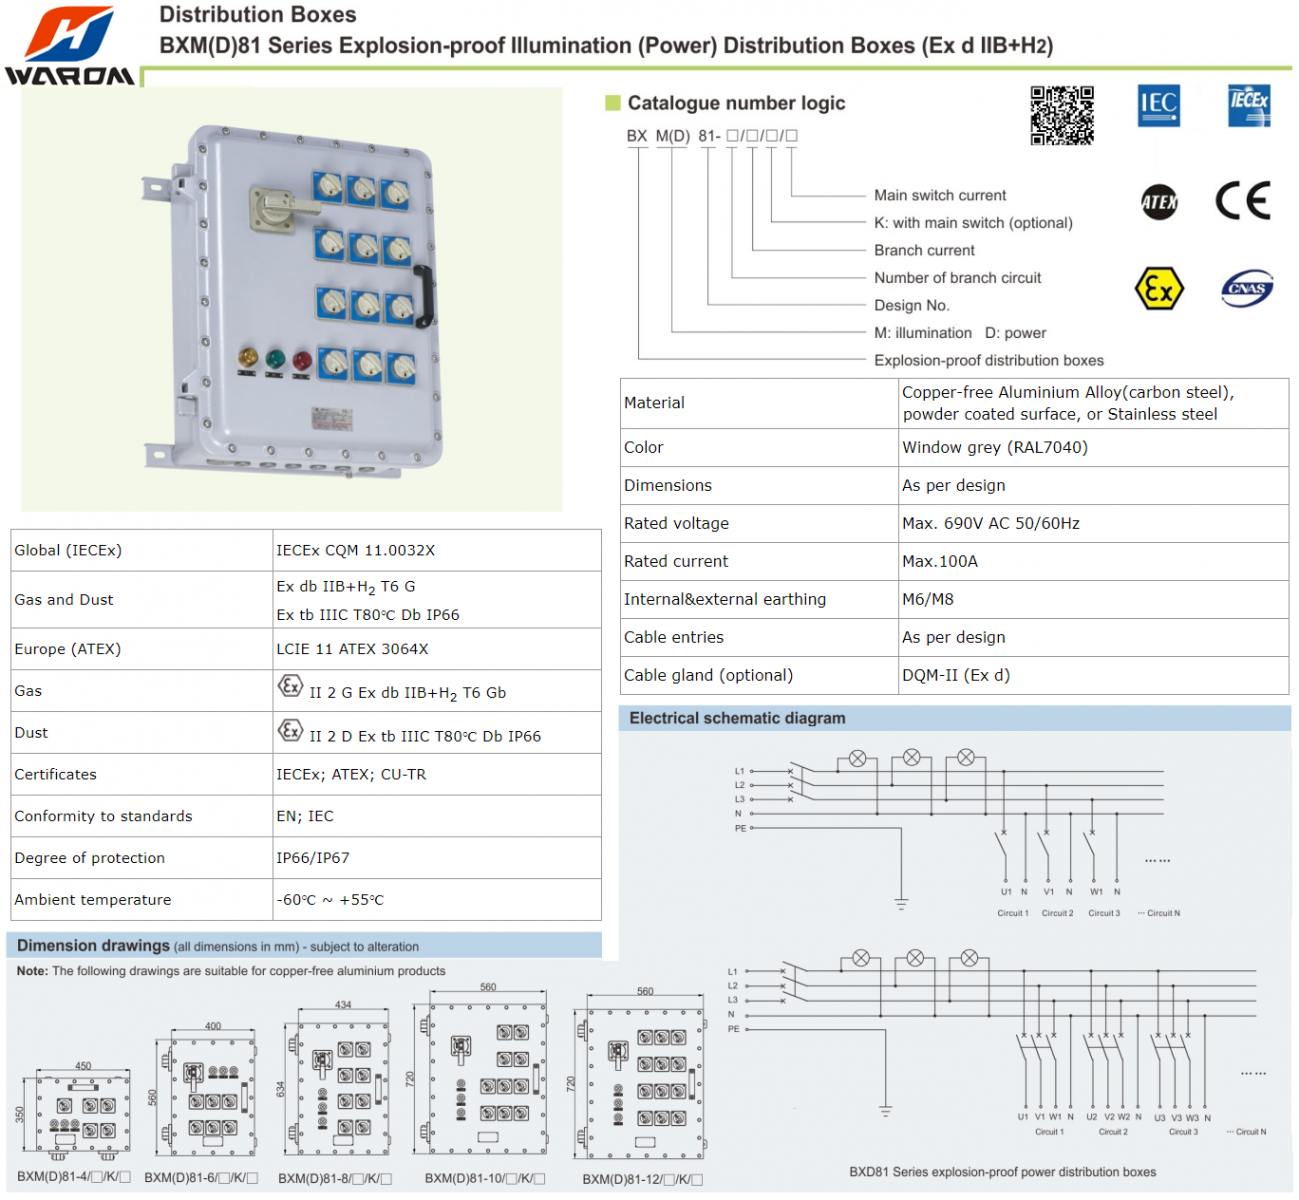The height and width of the screenshot is (1200, 1299).
Task: Click 'Rated voltage' row label
Action: [676, 523]
